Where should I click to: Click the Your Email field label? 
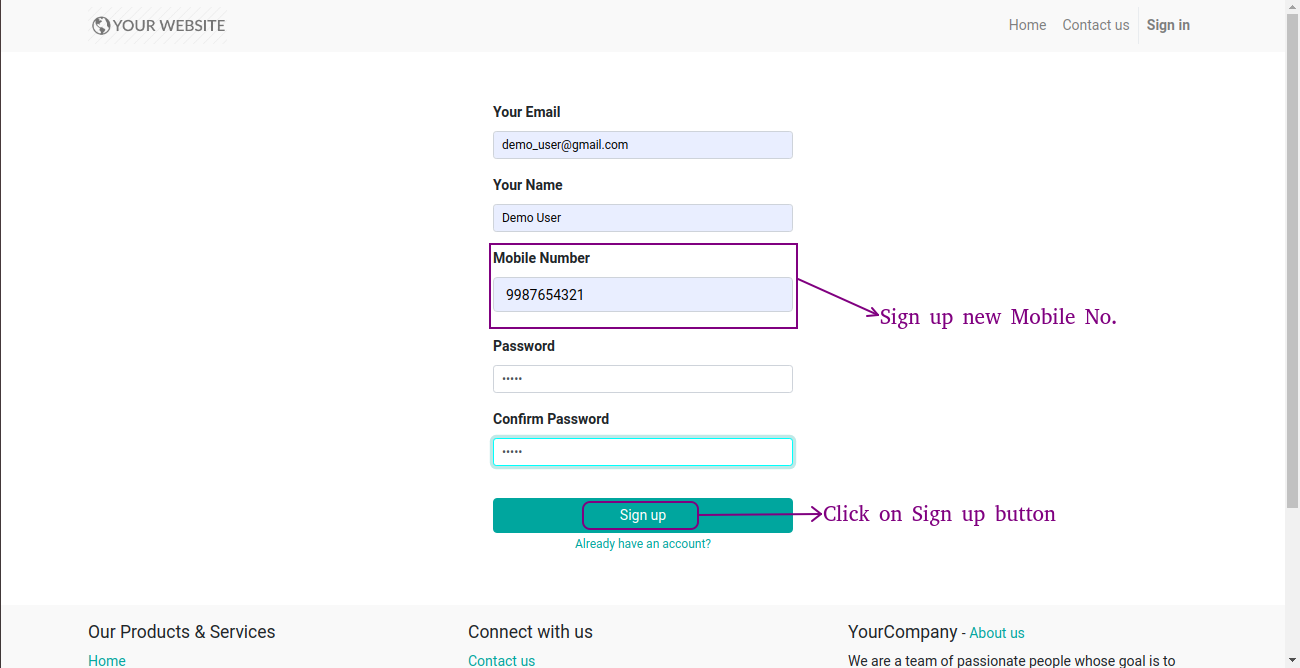(527, 112)
